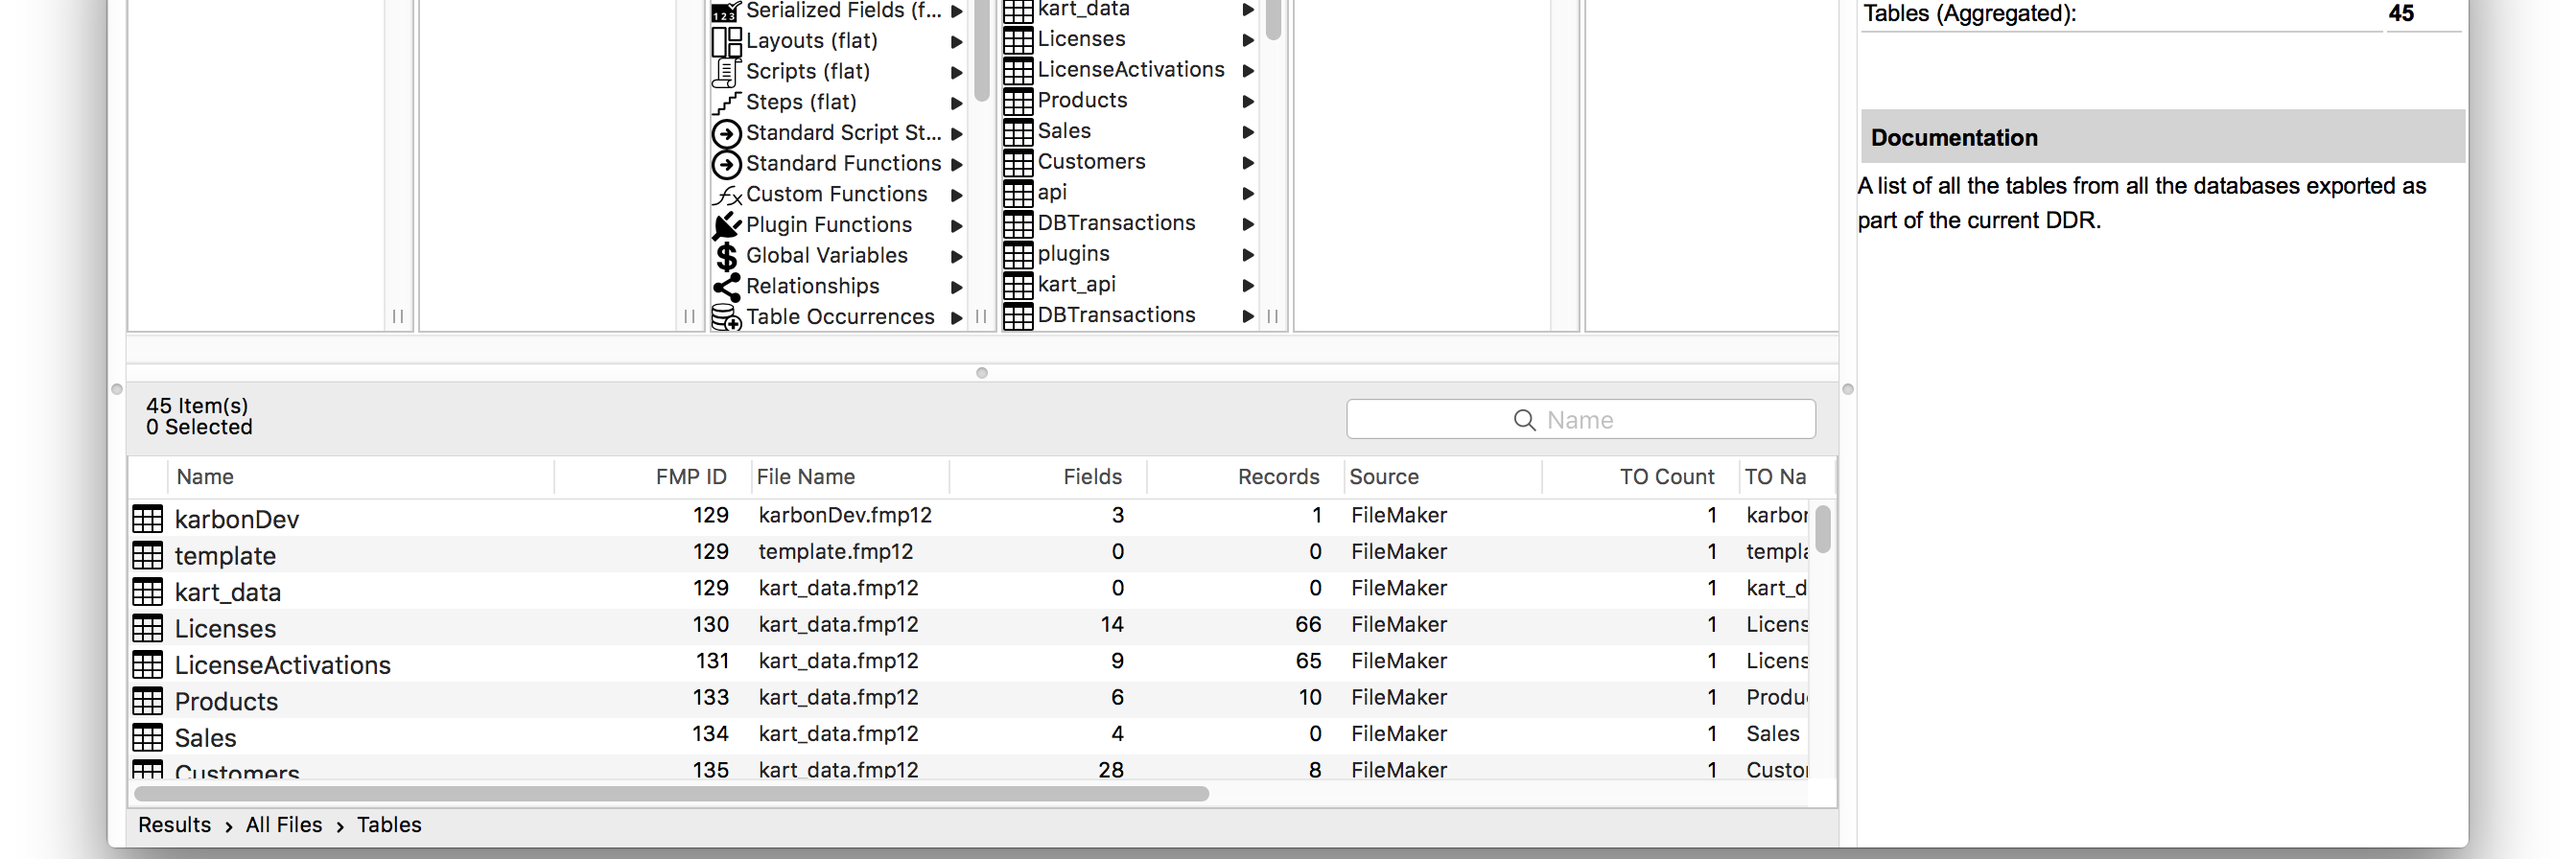Screen dimensions: 2576x859
Task: Click the Layouts (flat) icon
Action: coord(726,42)
